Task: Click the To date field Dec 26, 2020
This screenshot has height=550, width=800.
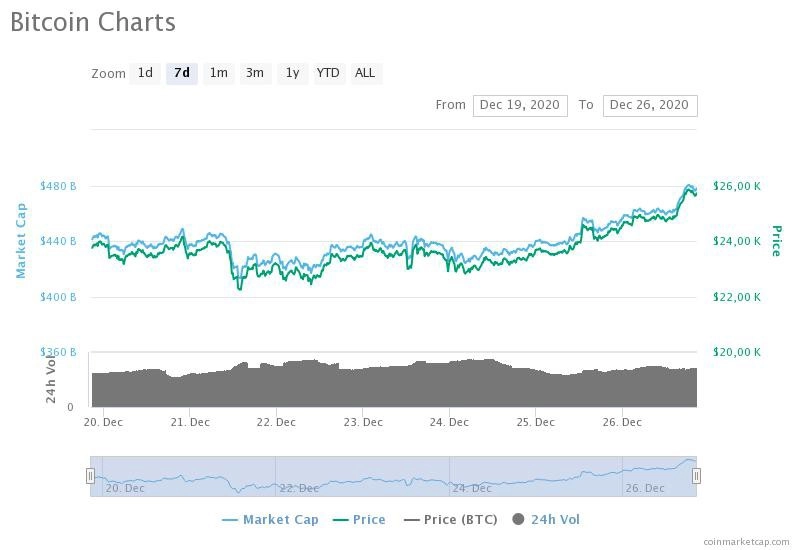Action: (x=649, y=106)
